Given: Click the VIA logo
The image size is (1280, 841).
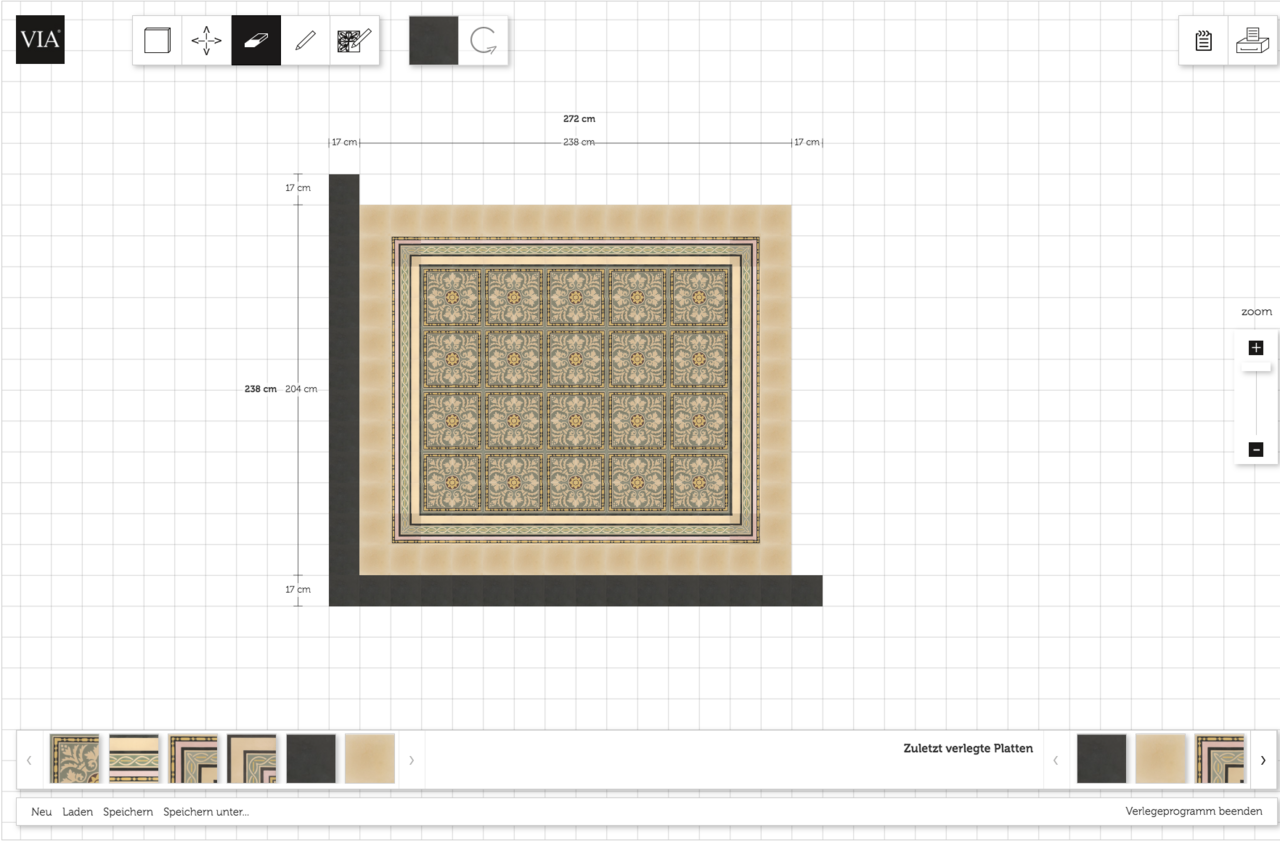Looking at the screenshot, I should tap(39, 41).
